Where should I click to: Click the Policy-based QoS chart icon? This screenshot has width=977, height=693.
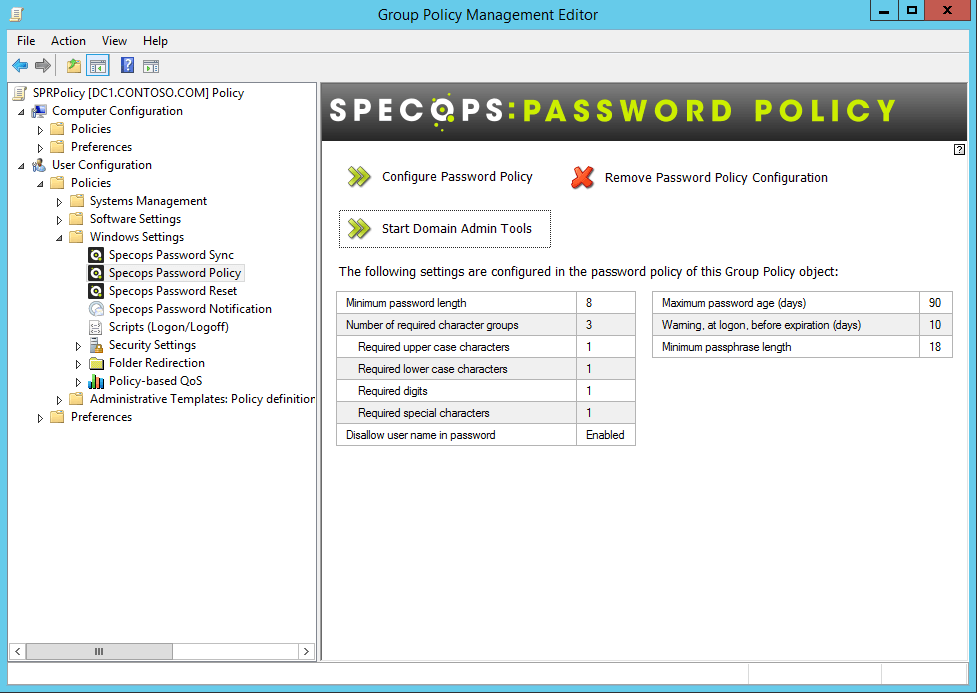tap(96, 381)
